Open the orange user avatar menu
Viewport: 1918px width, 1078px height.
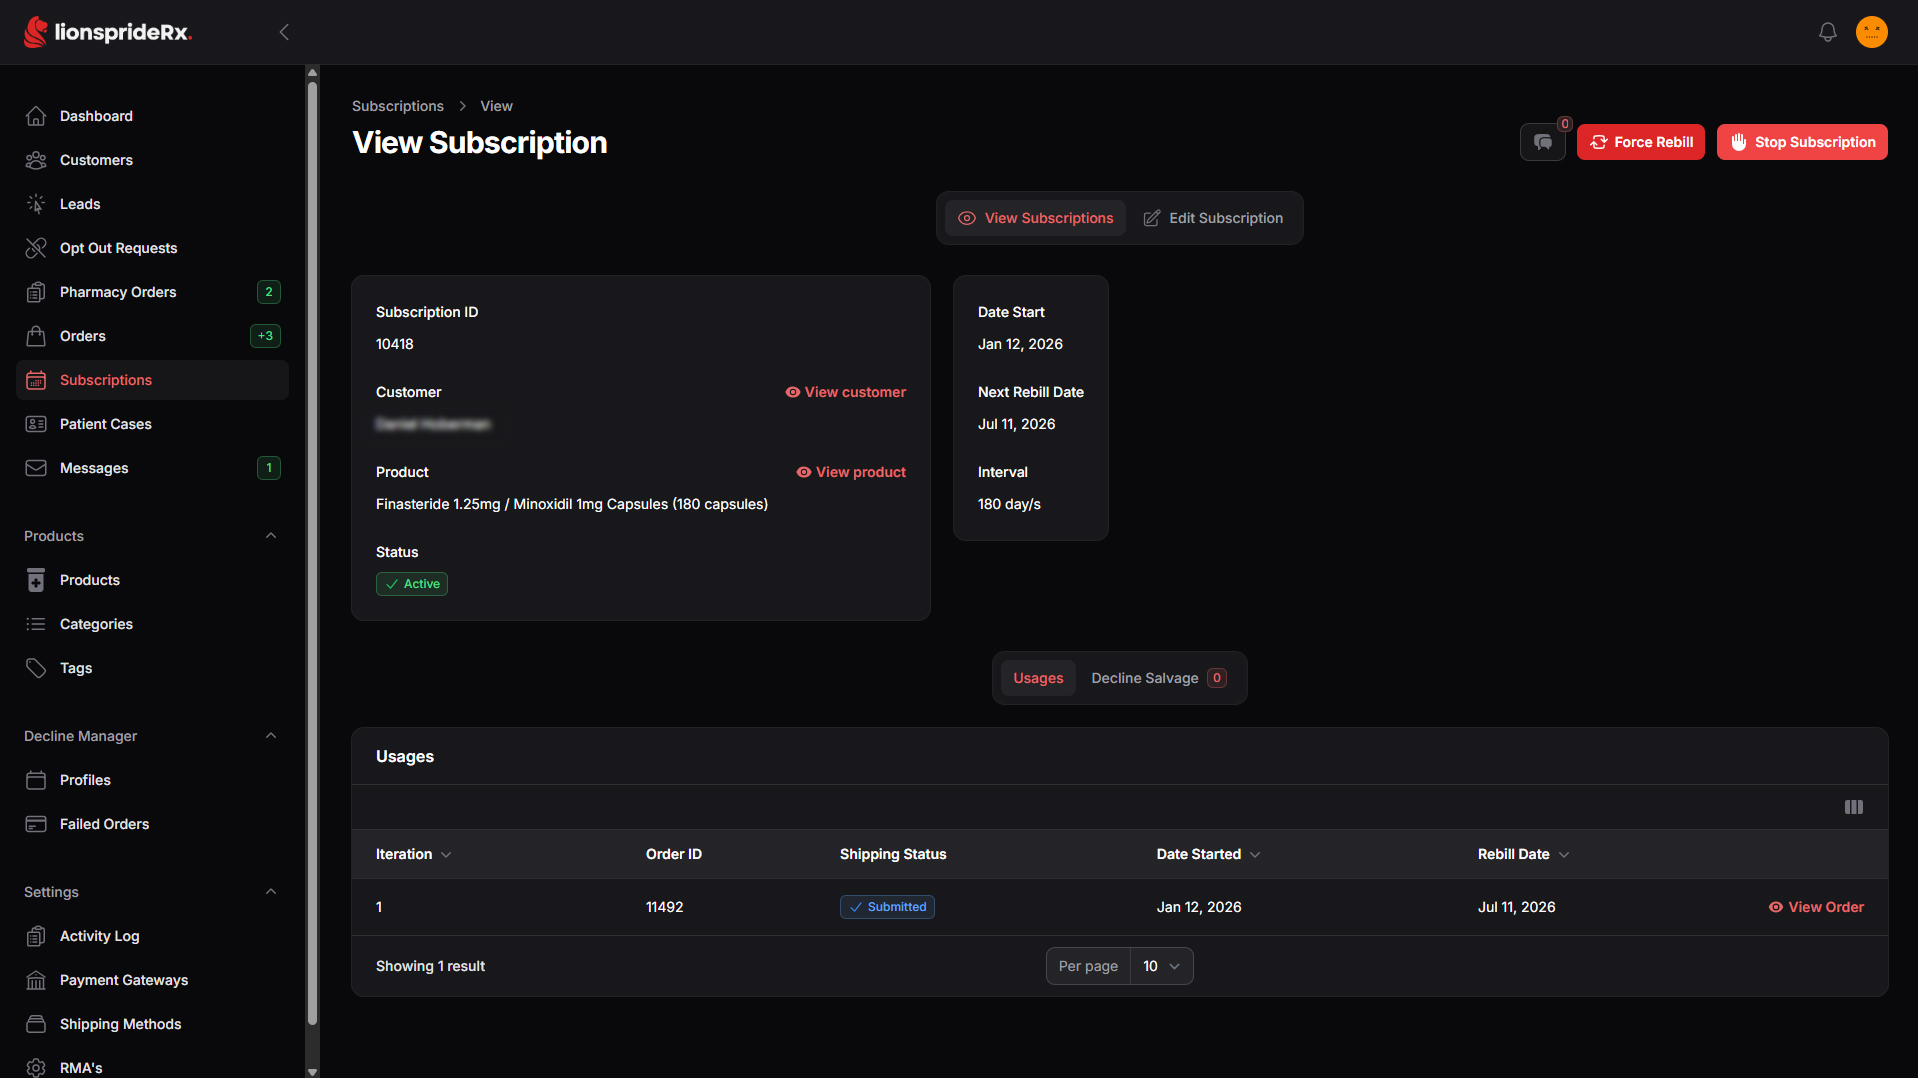pyautogui.click(x=1871, y=32)
